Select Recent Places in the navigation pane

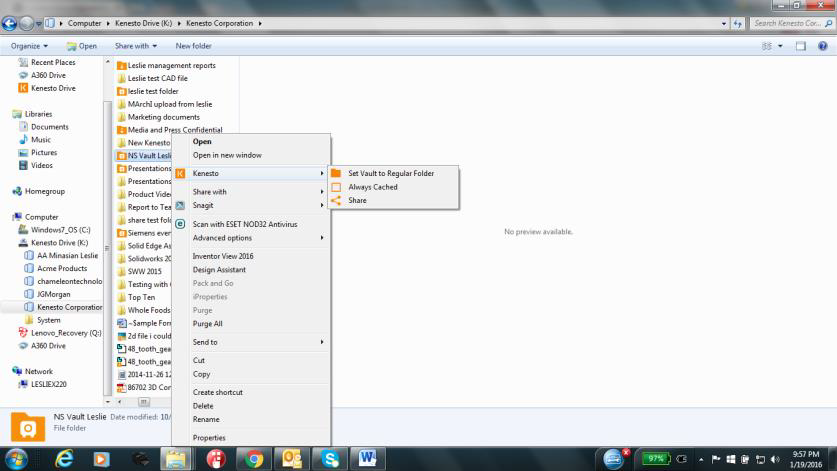coord(47,62)
